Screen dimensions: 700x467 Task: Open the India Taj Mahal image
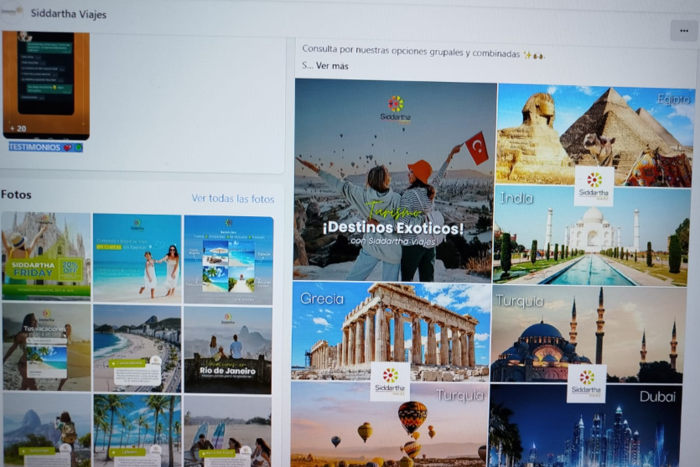(x=592, y=235)
